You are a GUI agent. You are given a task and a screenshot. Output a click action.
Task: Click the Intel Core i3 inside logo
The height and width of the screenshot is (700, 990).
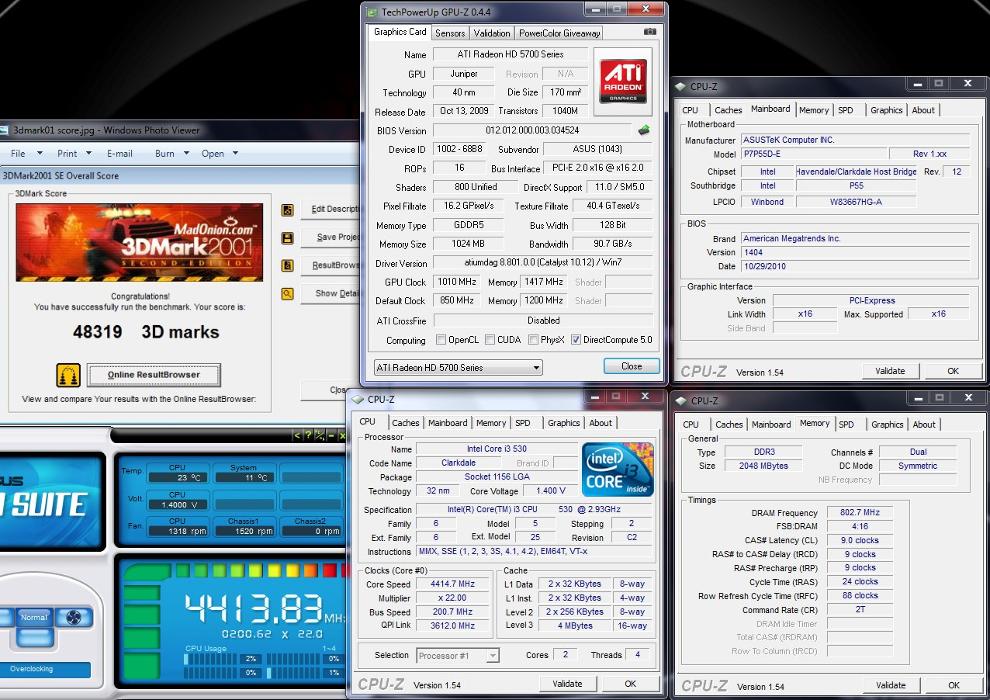click(617, 469)
